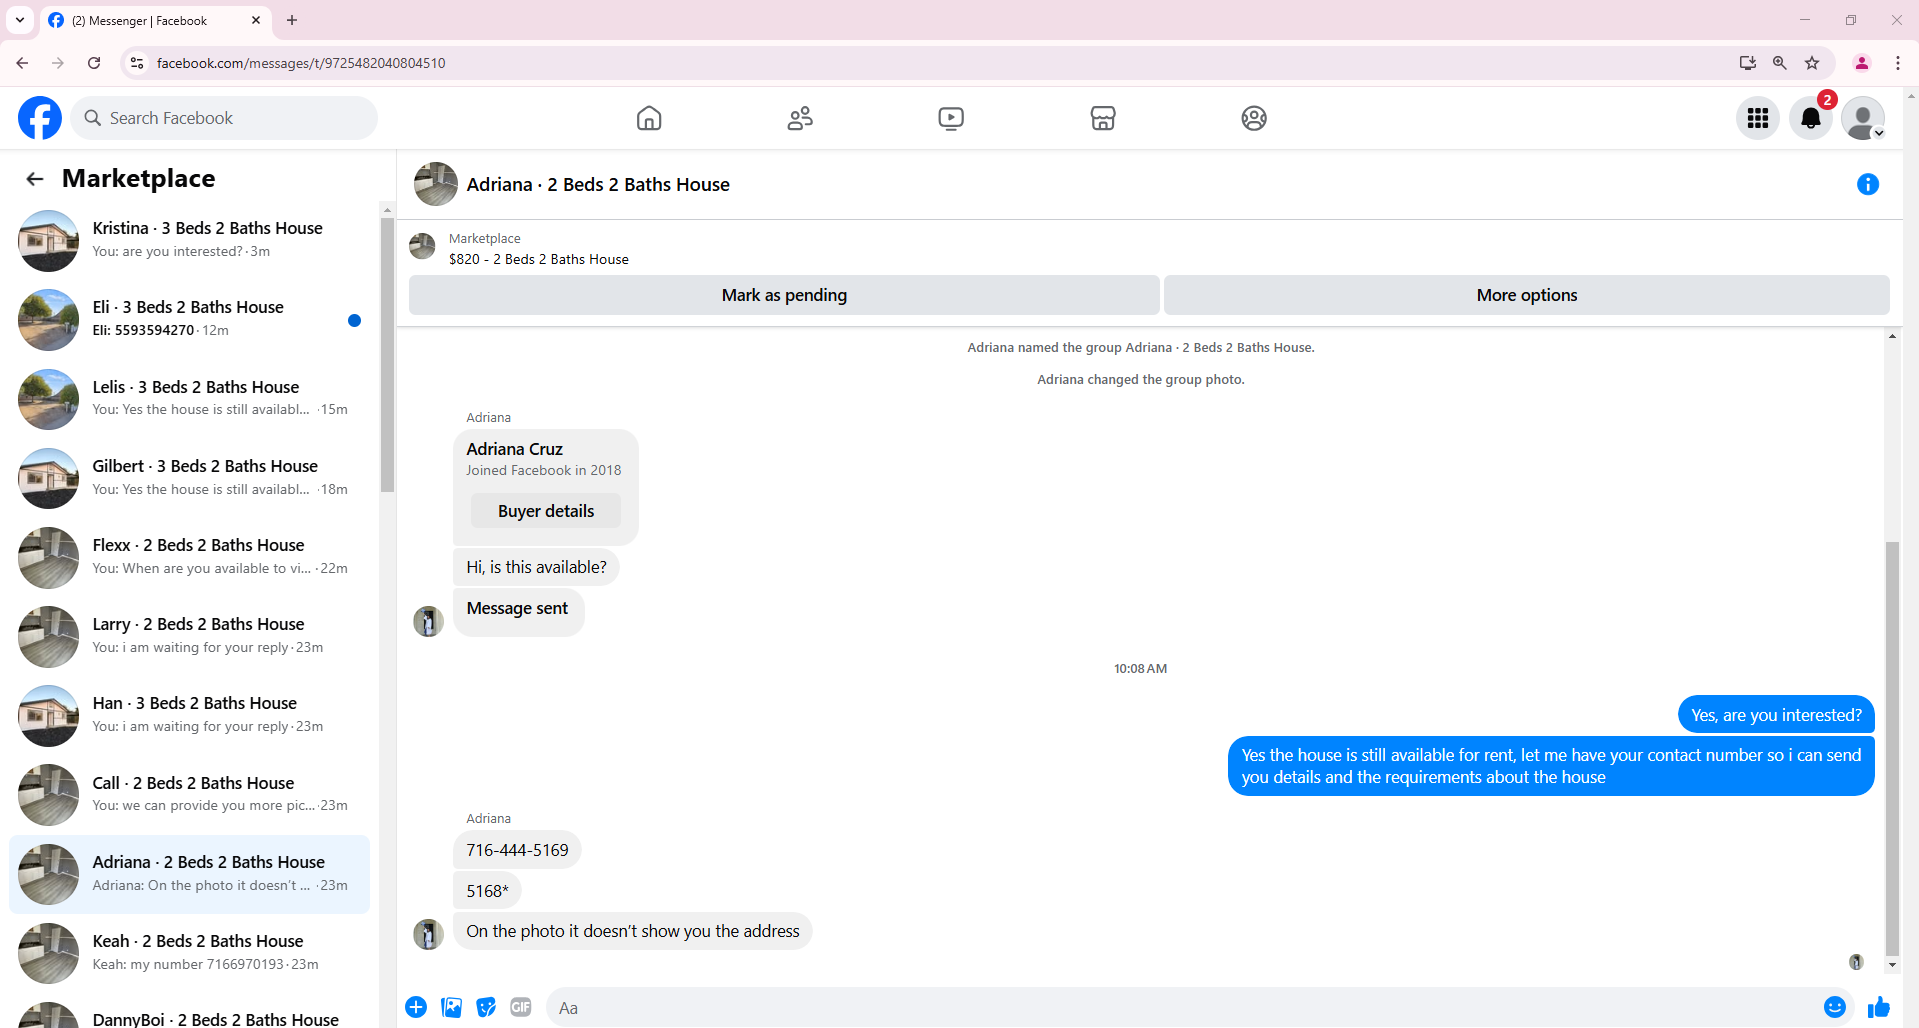This screenshot has height=1028, width=1919.
Task: Click the 'Yes, are you interested?' message
Action: click(x=1776, y=715)
